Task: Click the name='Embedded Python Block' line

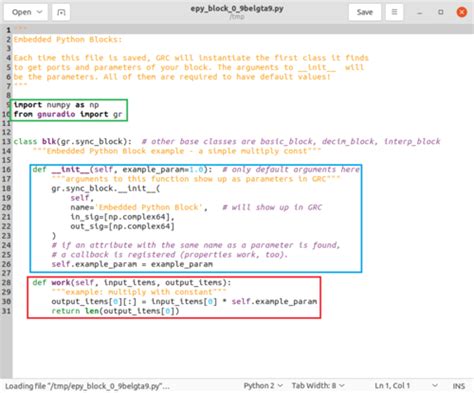Action: click(139, 207)
